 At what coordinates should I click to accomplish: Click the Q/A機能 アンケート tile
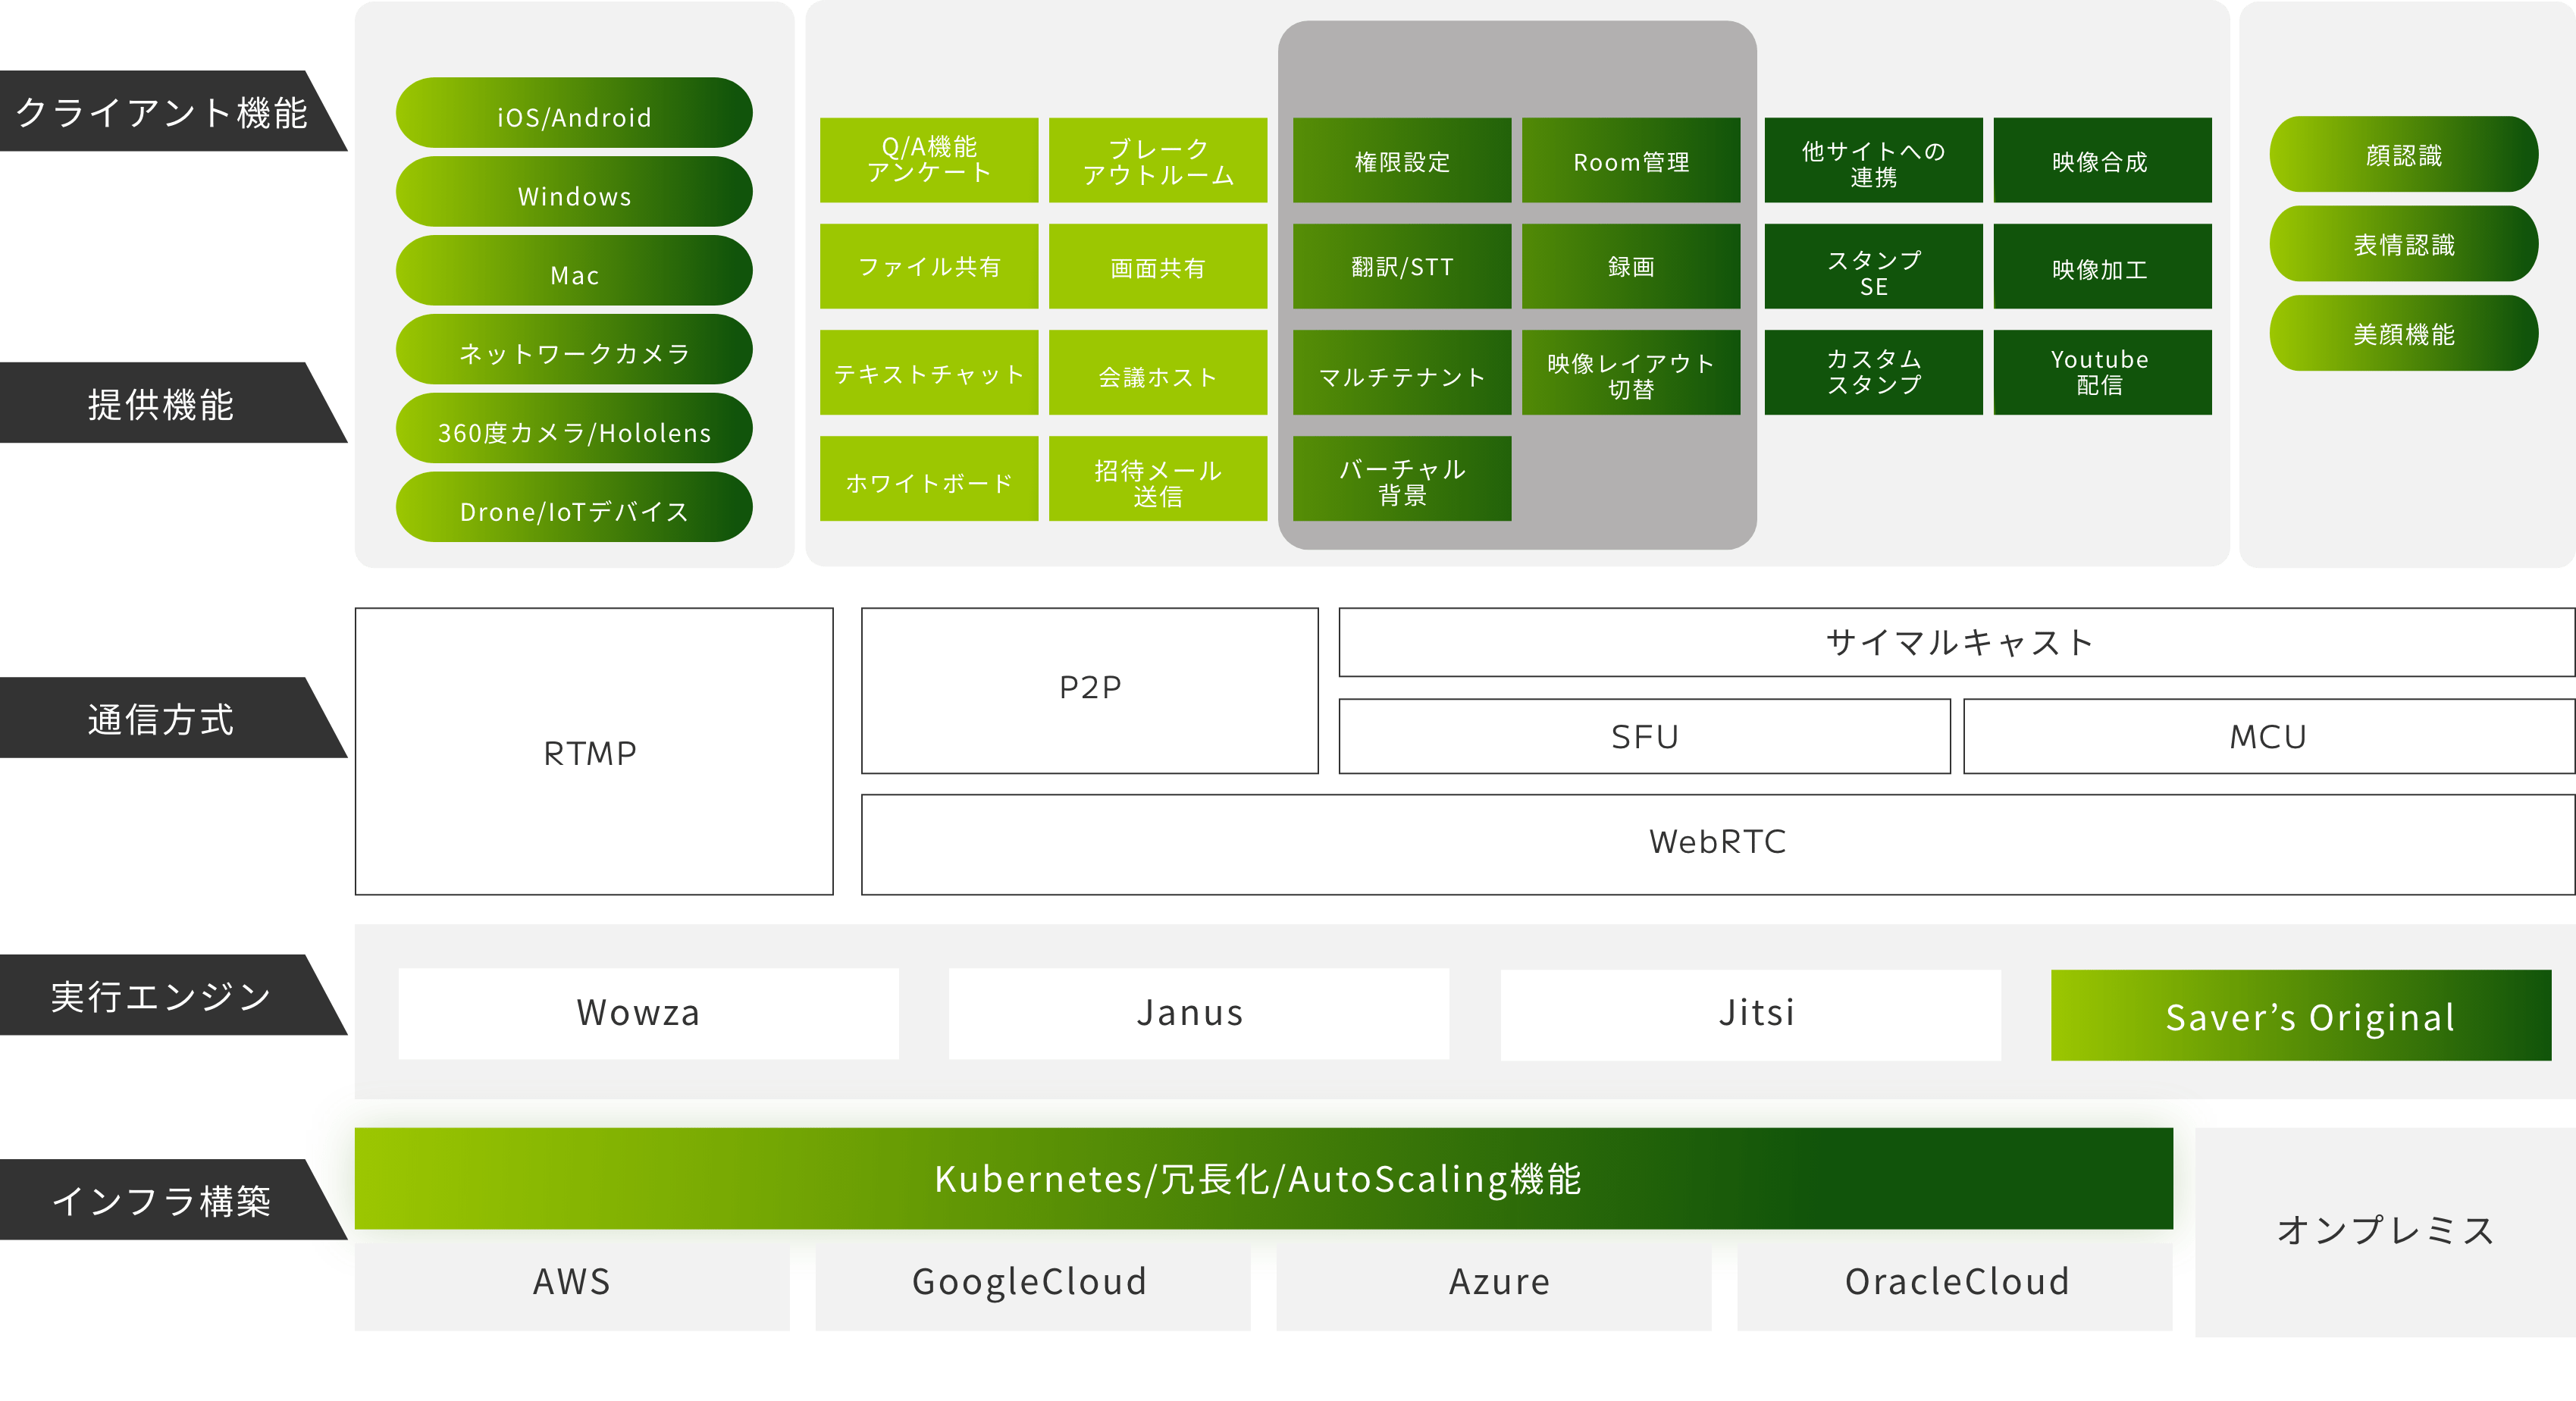[929, 160]
